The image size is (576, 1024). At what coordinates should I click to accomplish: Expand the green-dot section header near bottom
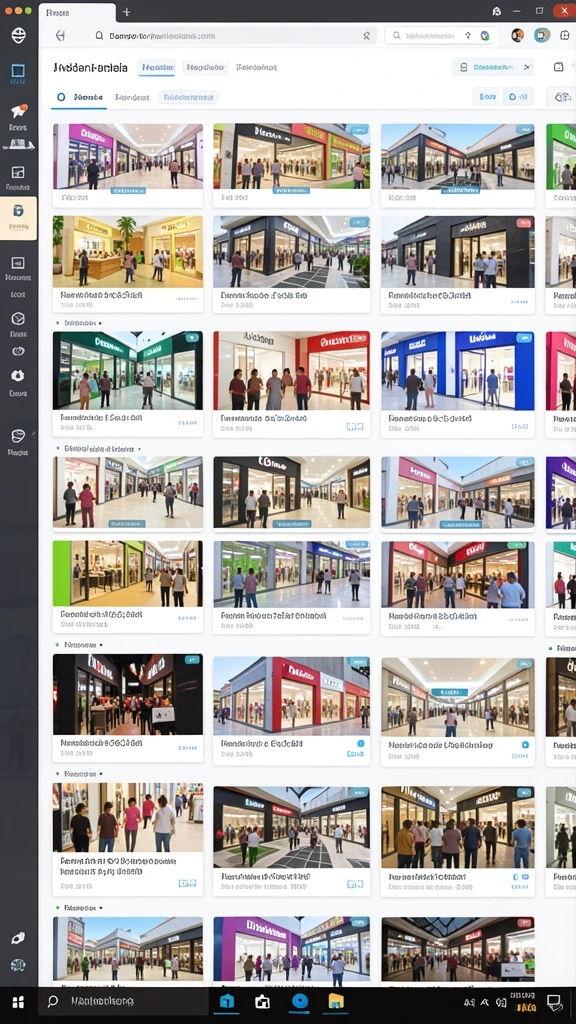click(x=80, y=908)
